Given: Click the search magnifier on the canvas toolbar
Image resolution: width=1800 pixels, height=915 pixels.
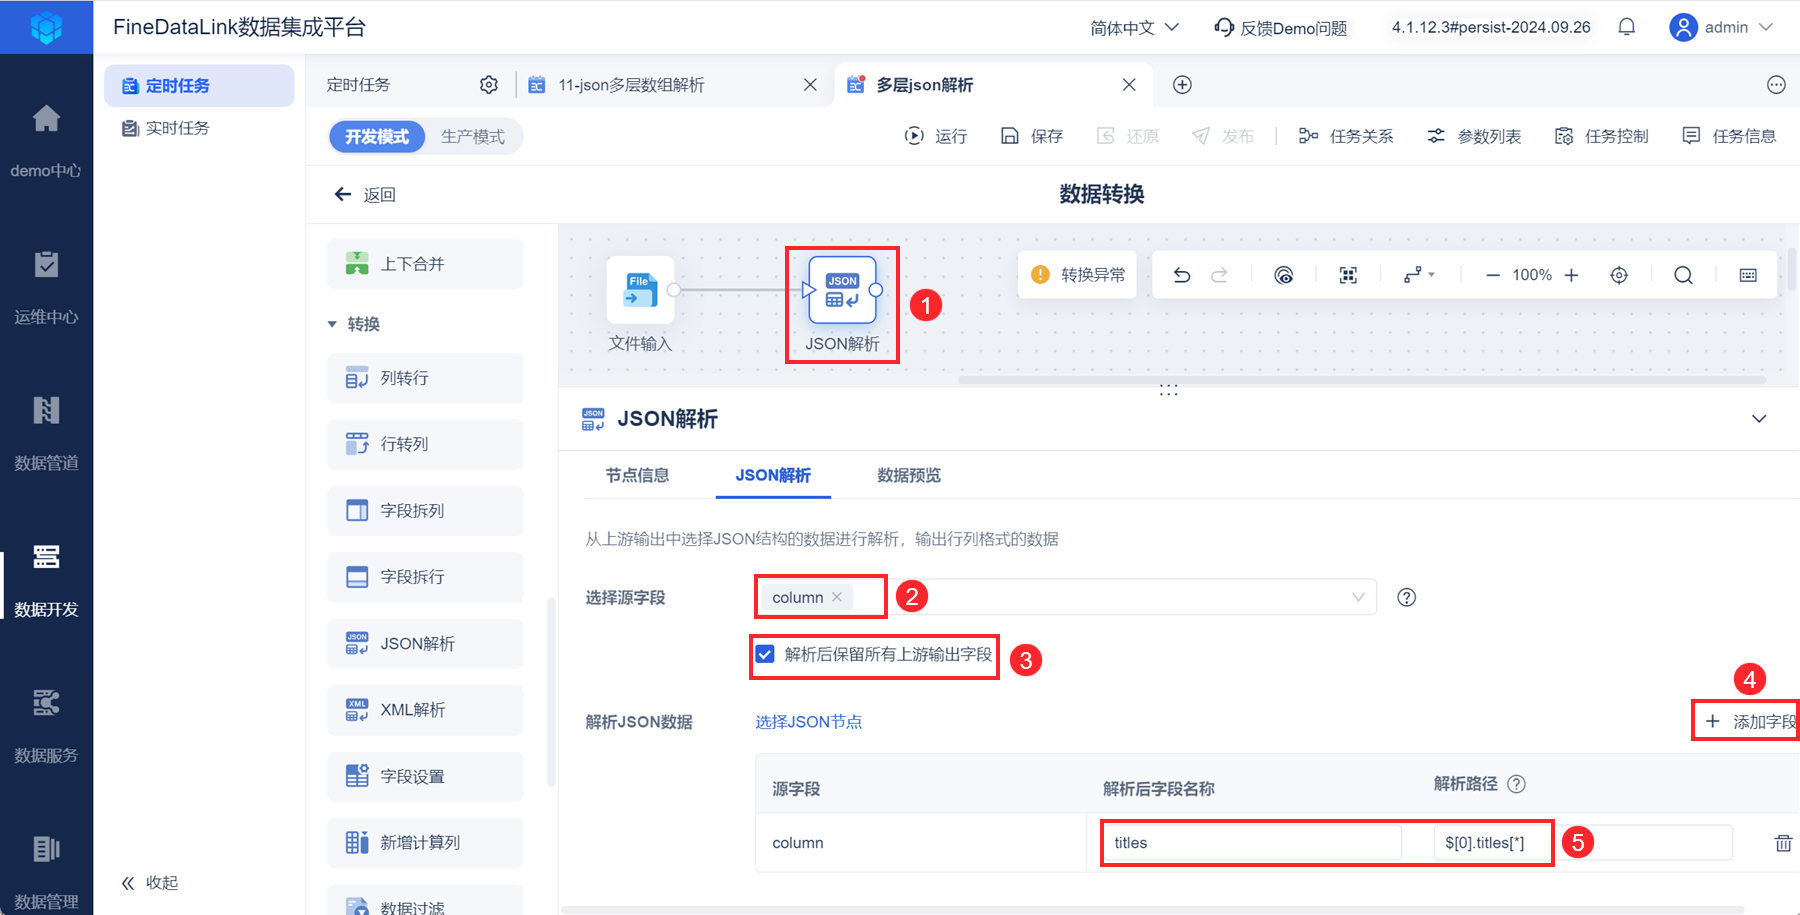Looking at the screenshot, I should pos(1683,275).
